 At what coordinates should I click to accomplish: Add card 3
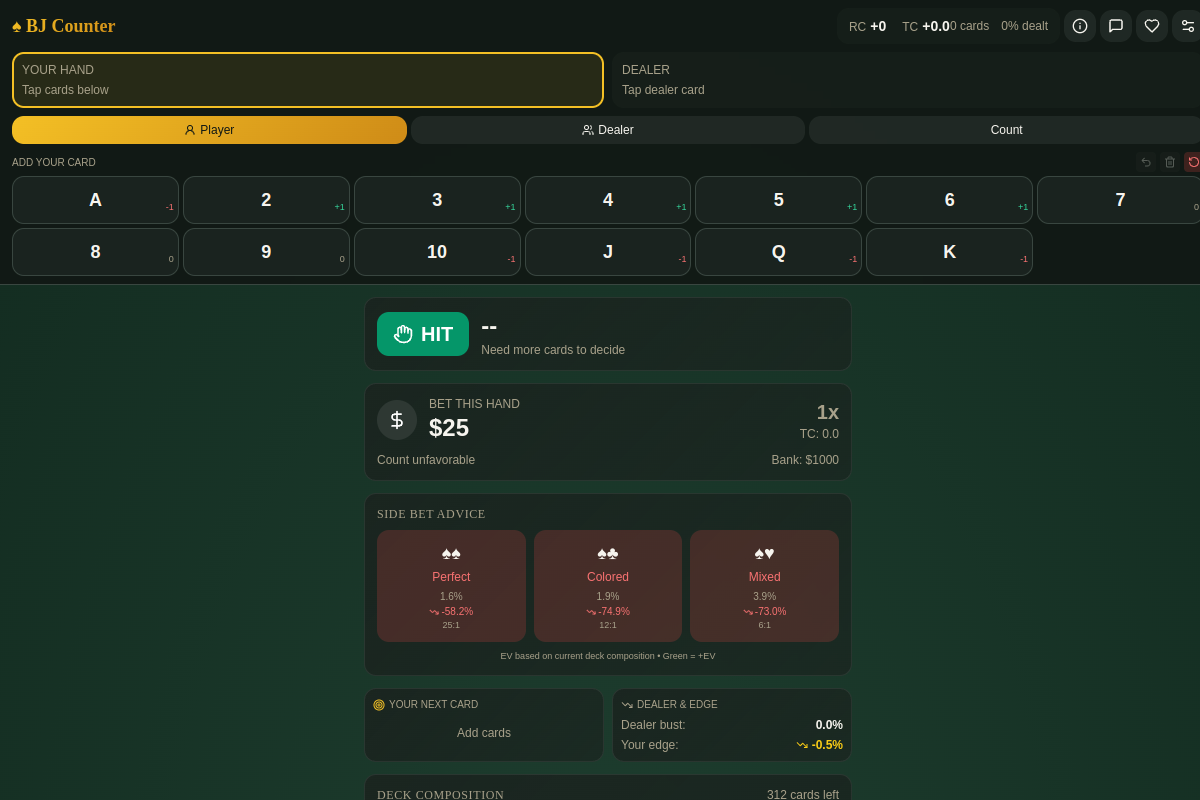point(437,200)
